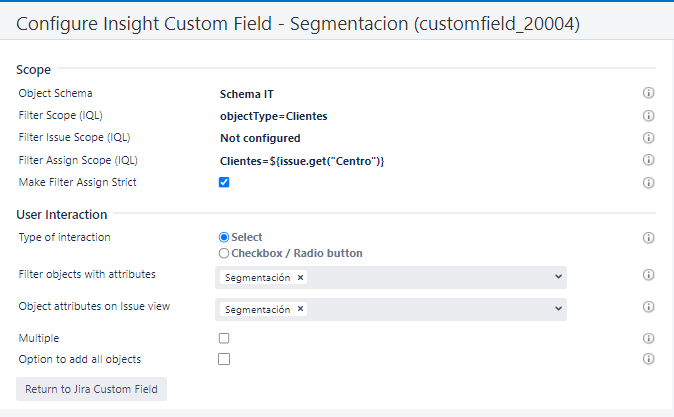Screen dimensions: 674x417
Task: Click info icon for Make Filter Assign Strict
Action: coord(648,183)
